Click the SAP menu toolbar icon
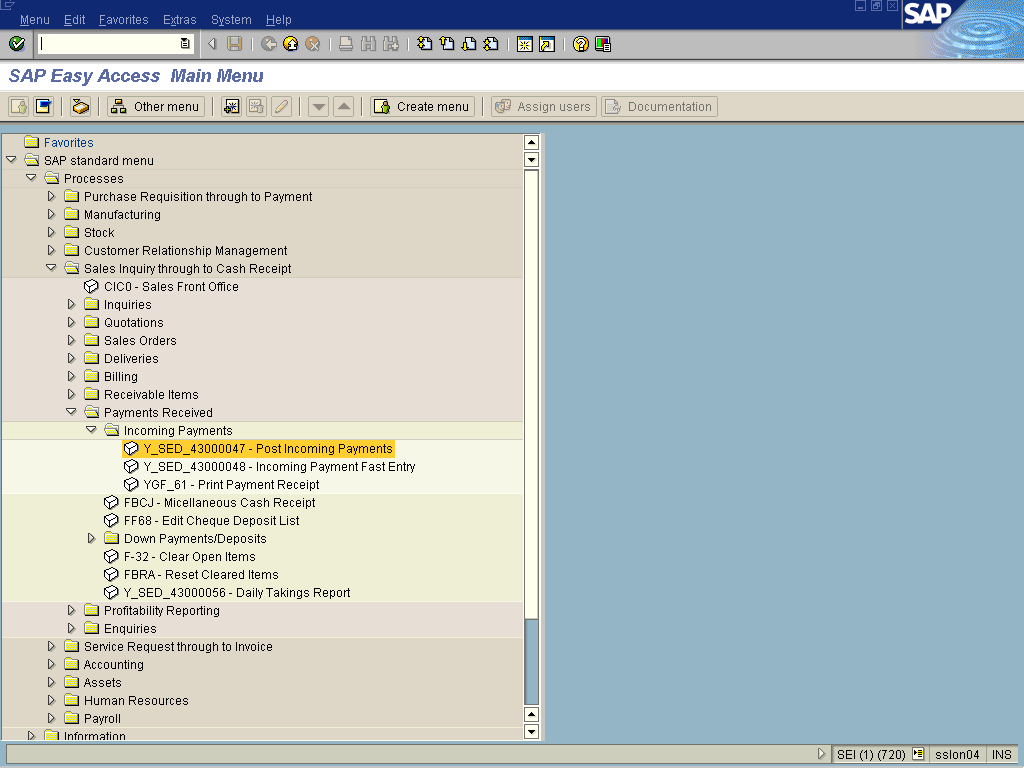The image size is (1024, 768). click(x=43, y=107)
